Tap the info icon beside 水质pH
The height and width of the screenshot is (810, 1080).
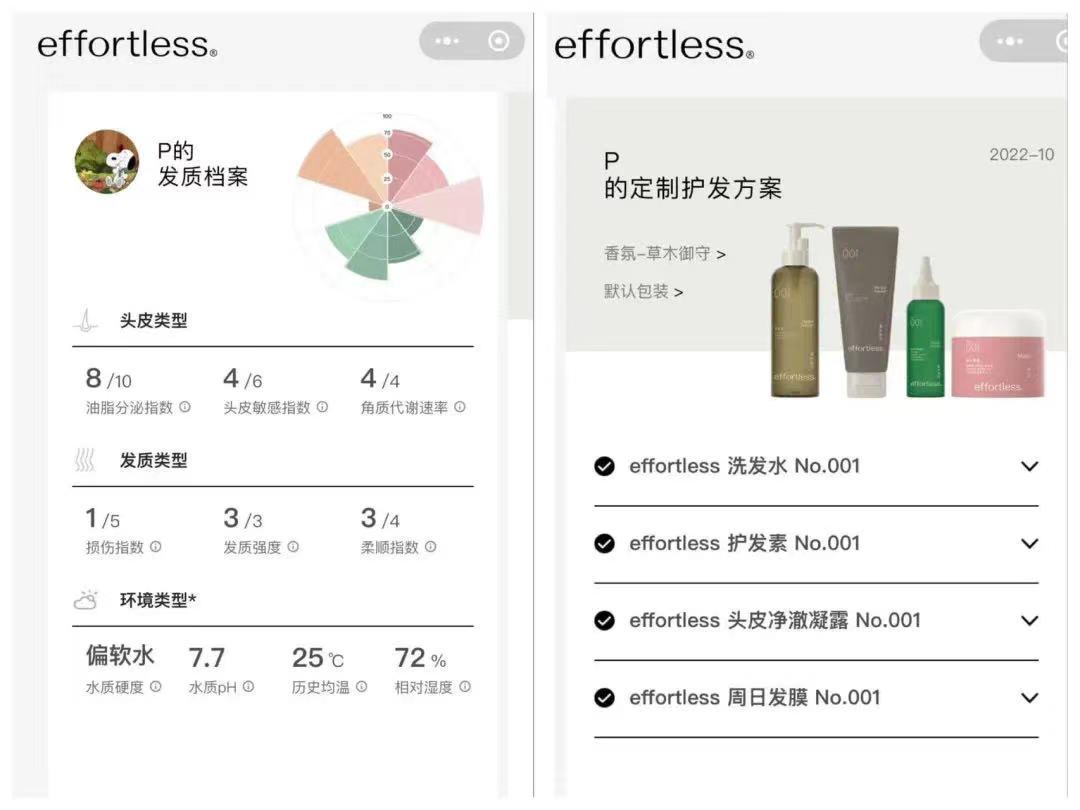click(248, 687)
